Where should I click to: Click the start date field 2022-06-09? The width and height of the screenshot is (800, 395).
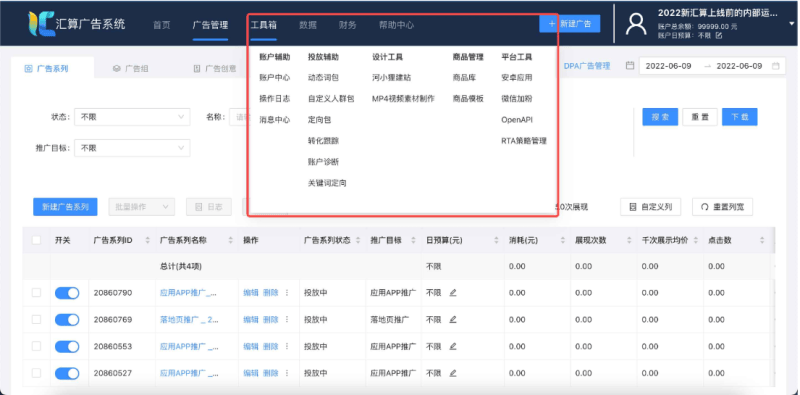tap(668, 66)
